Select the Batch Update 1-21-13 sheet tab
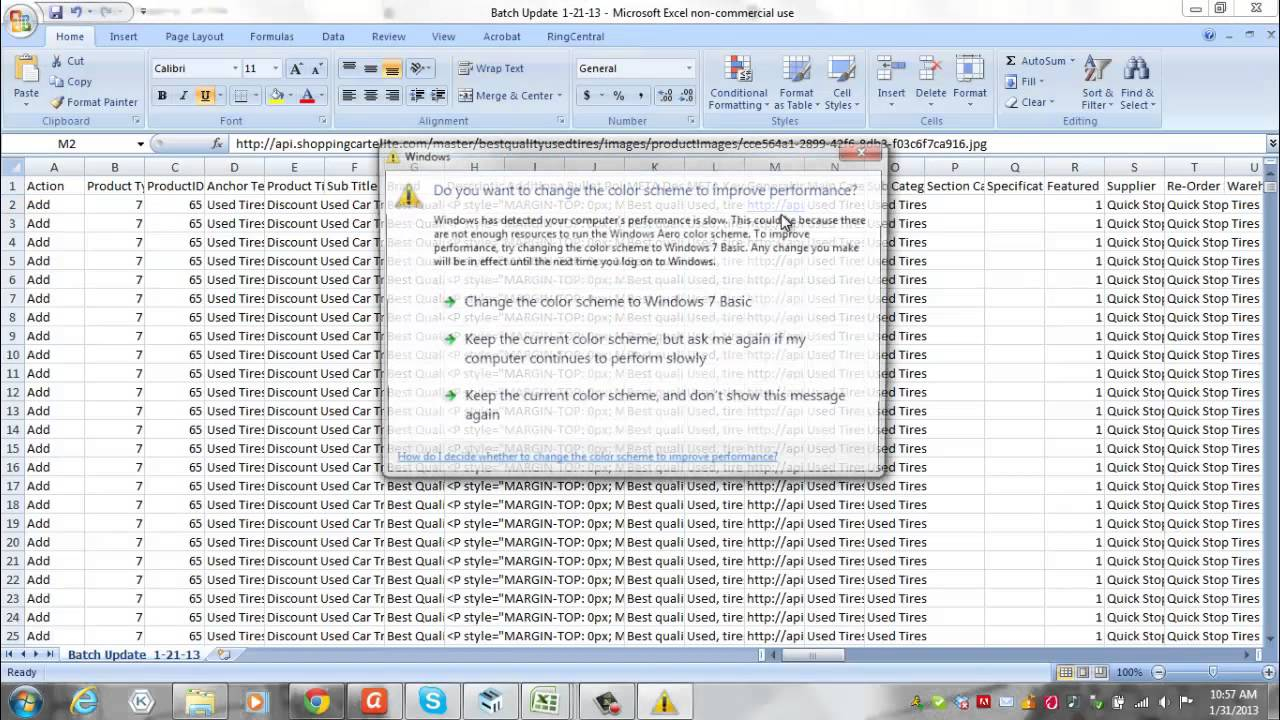This screenshot has width=1280, height=720. tap(133, 655)
